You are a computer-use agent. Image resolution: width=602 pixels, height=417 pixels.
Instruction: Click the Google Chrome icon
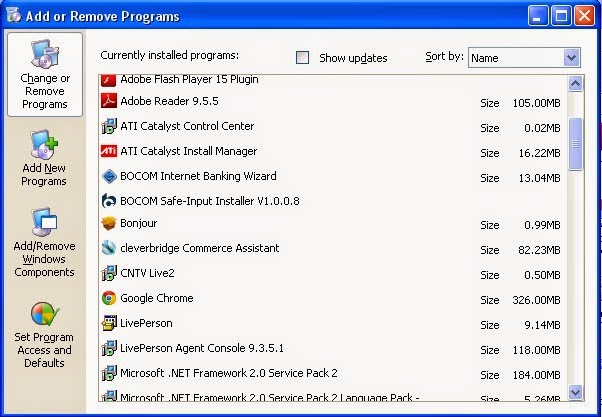109,298
